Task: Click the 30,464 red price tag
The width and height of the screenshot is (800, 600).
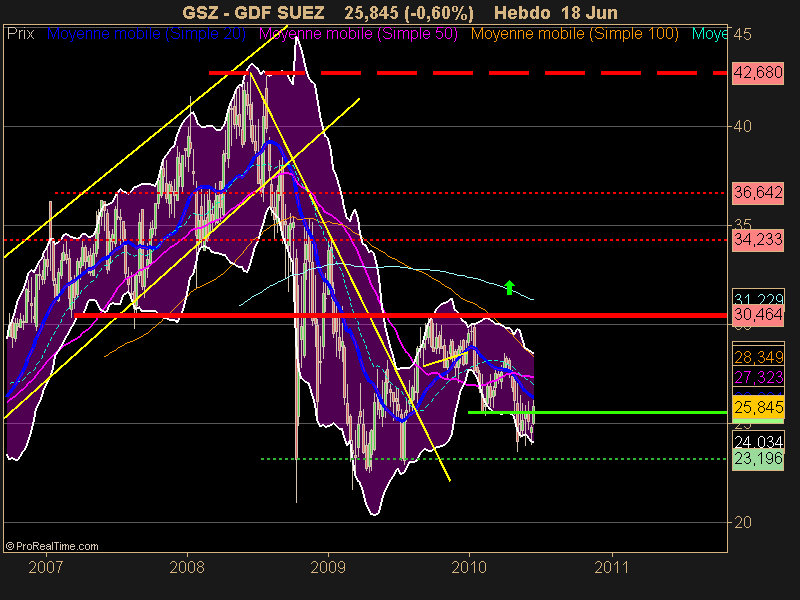Action: (758, 315)
